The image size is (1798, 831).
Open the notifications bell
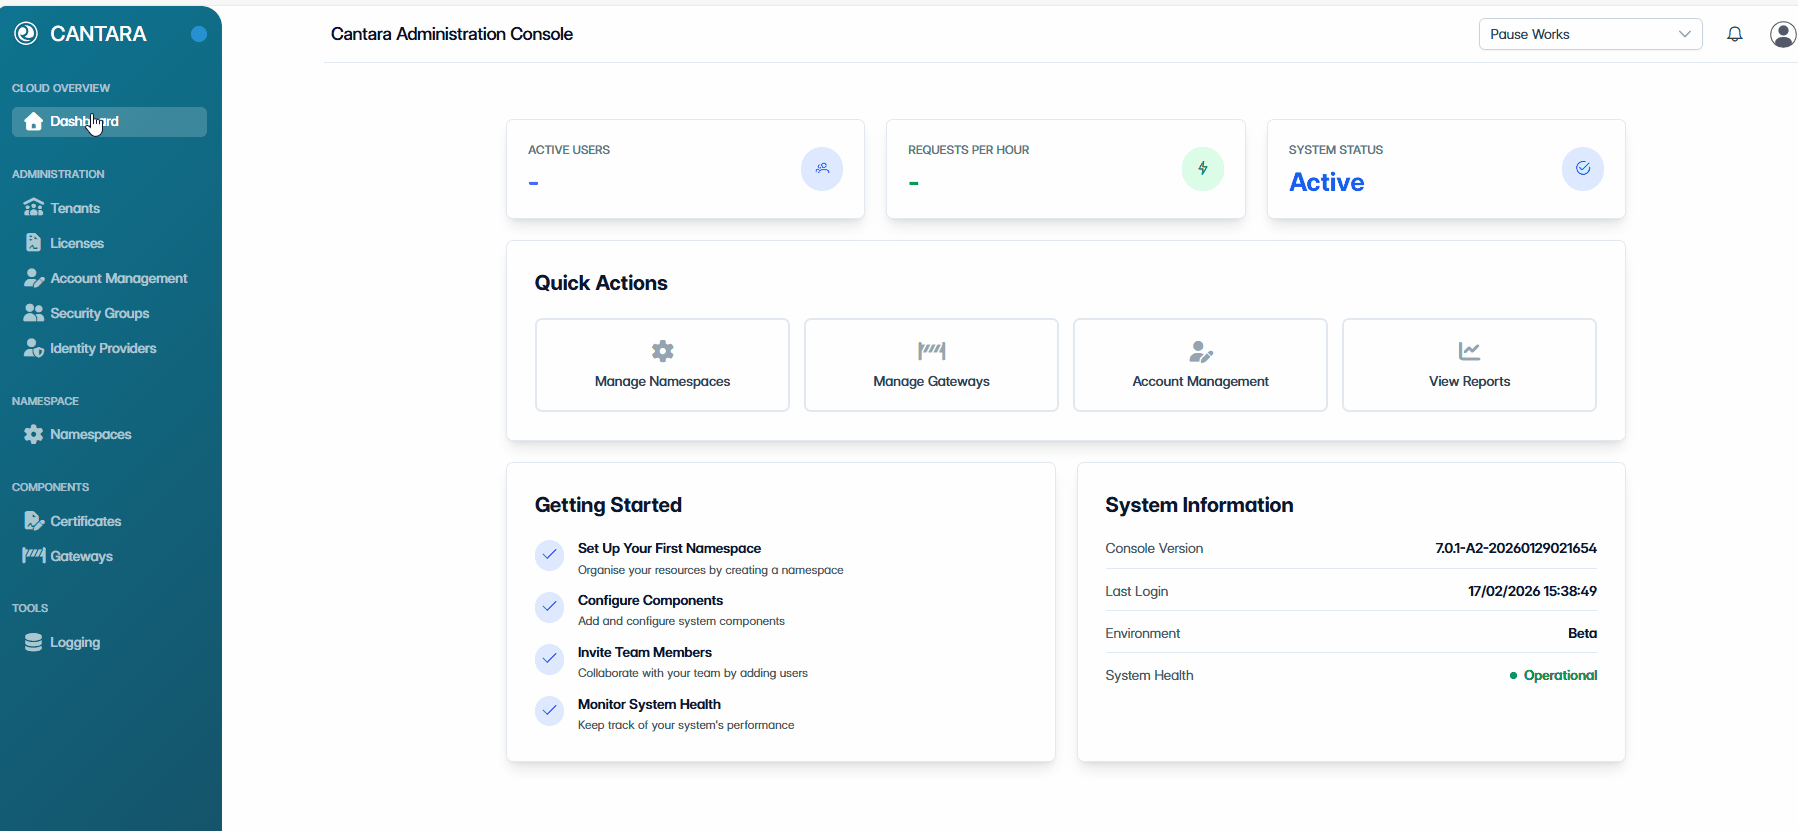[x=1735, y=34]
